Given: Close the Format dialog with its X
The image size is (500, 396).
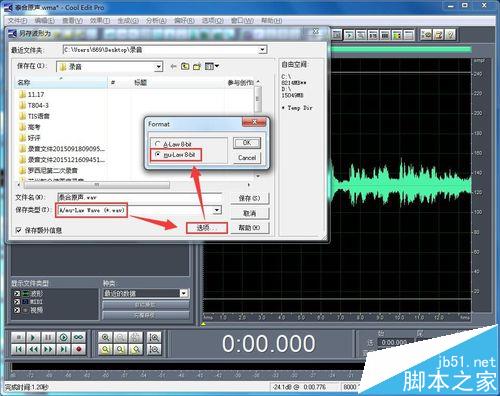Looking at the screenshot, I should (x=254, y=122).
